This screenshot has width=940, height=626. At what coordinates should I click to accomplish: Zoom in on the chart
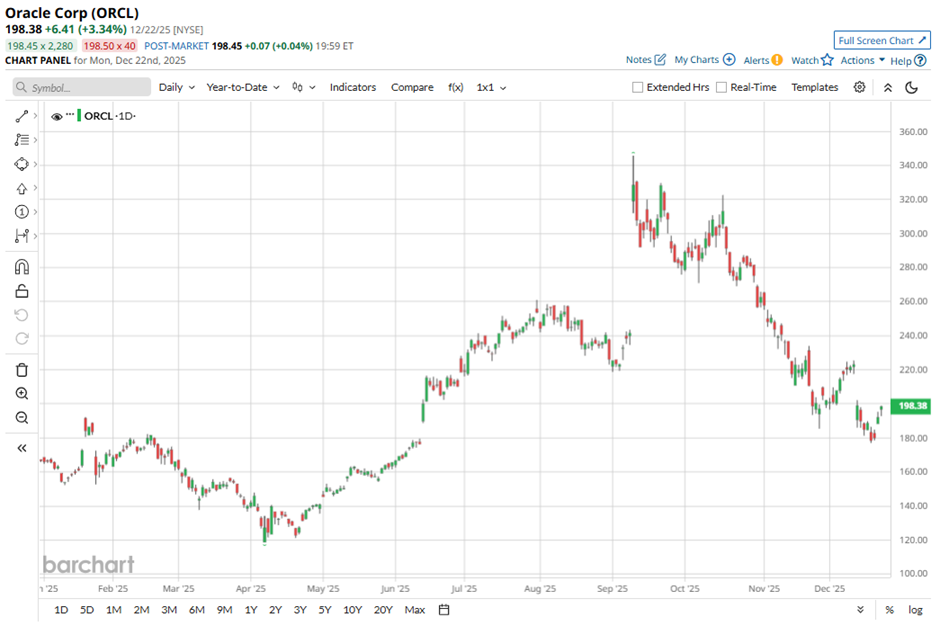pos(22,393)
